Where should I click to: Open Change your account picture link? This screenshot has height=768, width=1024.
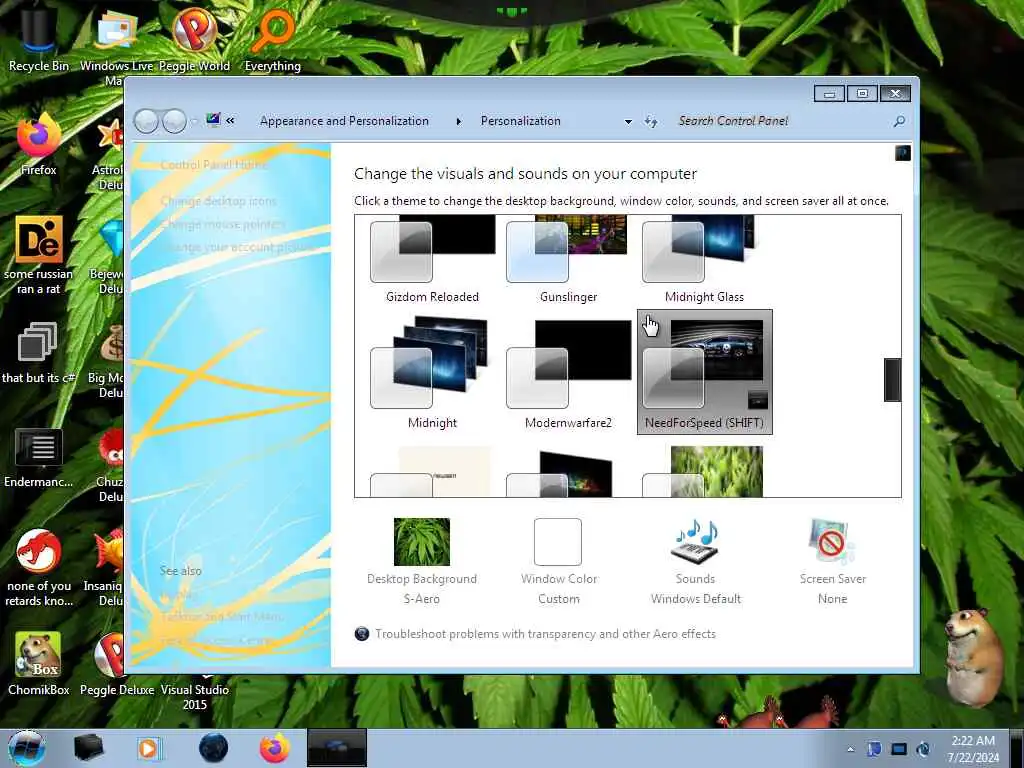pyautogui.click(x=238, y=247)
